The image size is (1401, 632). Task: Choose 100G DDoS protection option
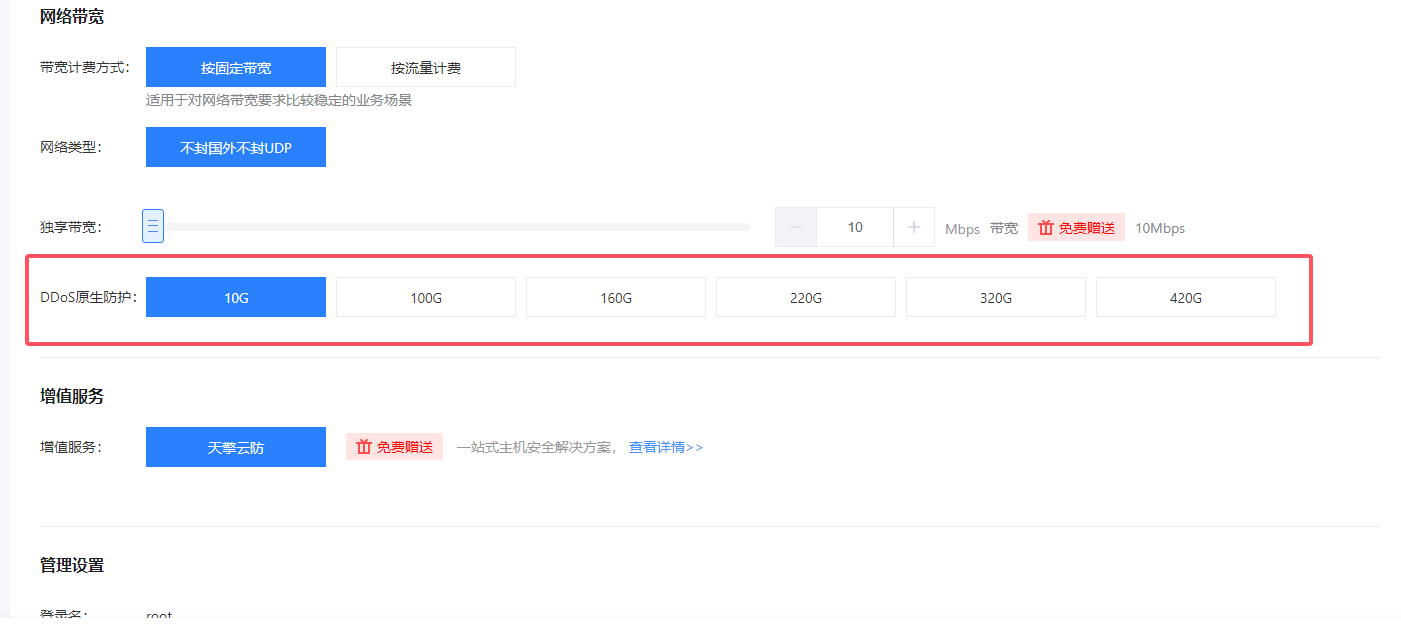(426, 298)
